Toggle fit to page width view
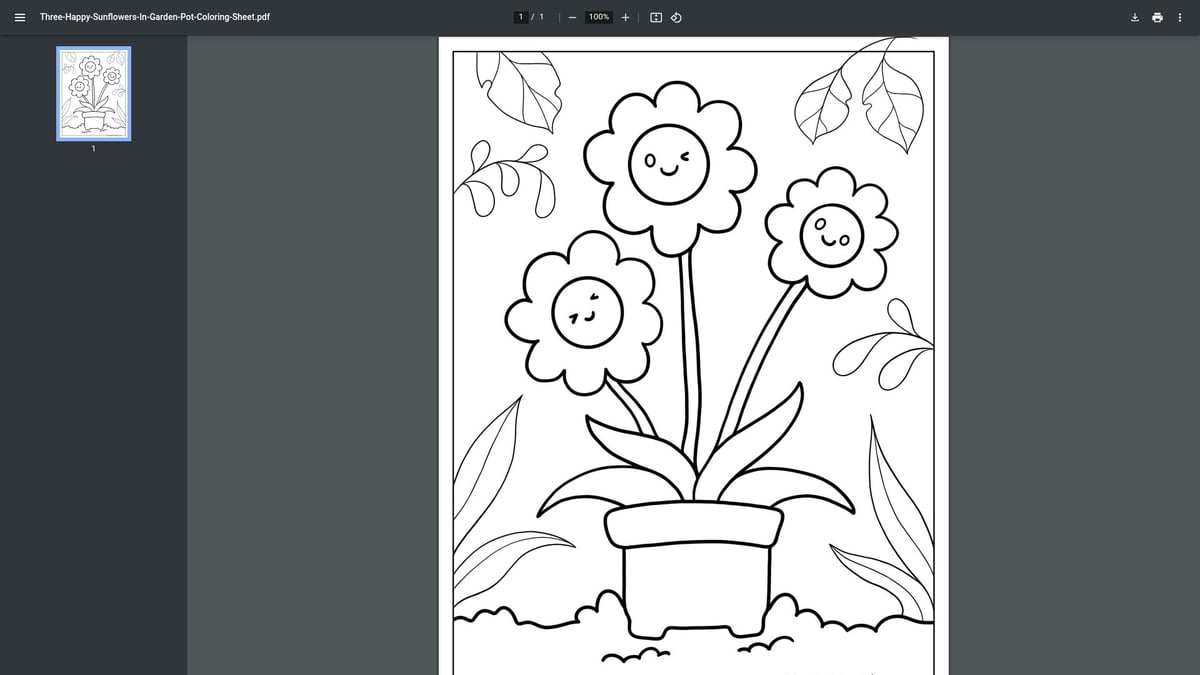The image size is (1200, 675). [x=654, y=17]
